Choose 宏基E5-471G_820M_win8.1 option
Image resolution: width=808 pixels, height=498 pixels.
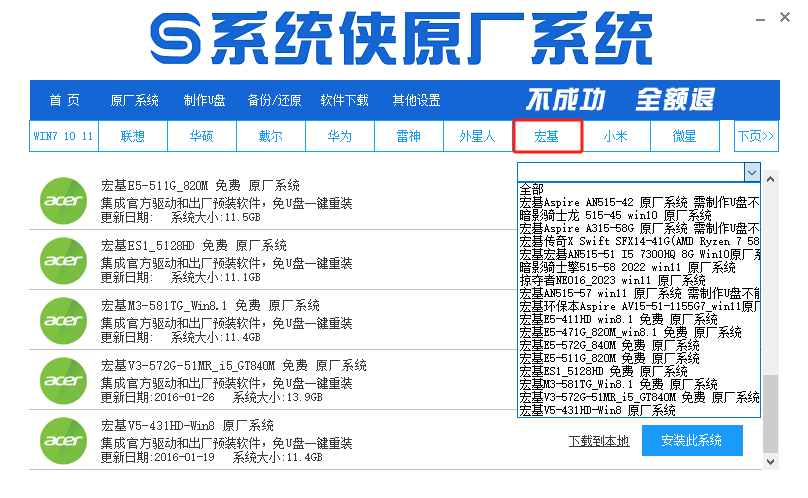(639, 332)
